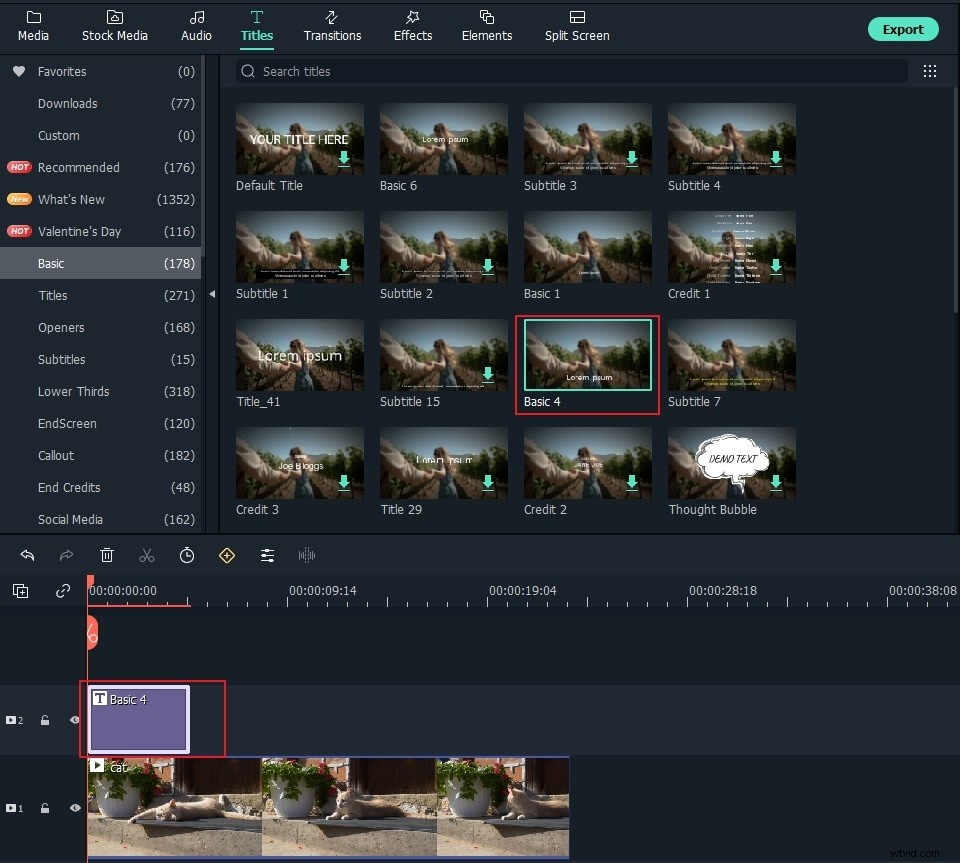Add a keyframe with the diamond icon
This screenshot has height=863, width=960.
[227, 555]
